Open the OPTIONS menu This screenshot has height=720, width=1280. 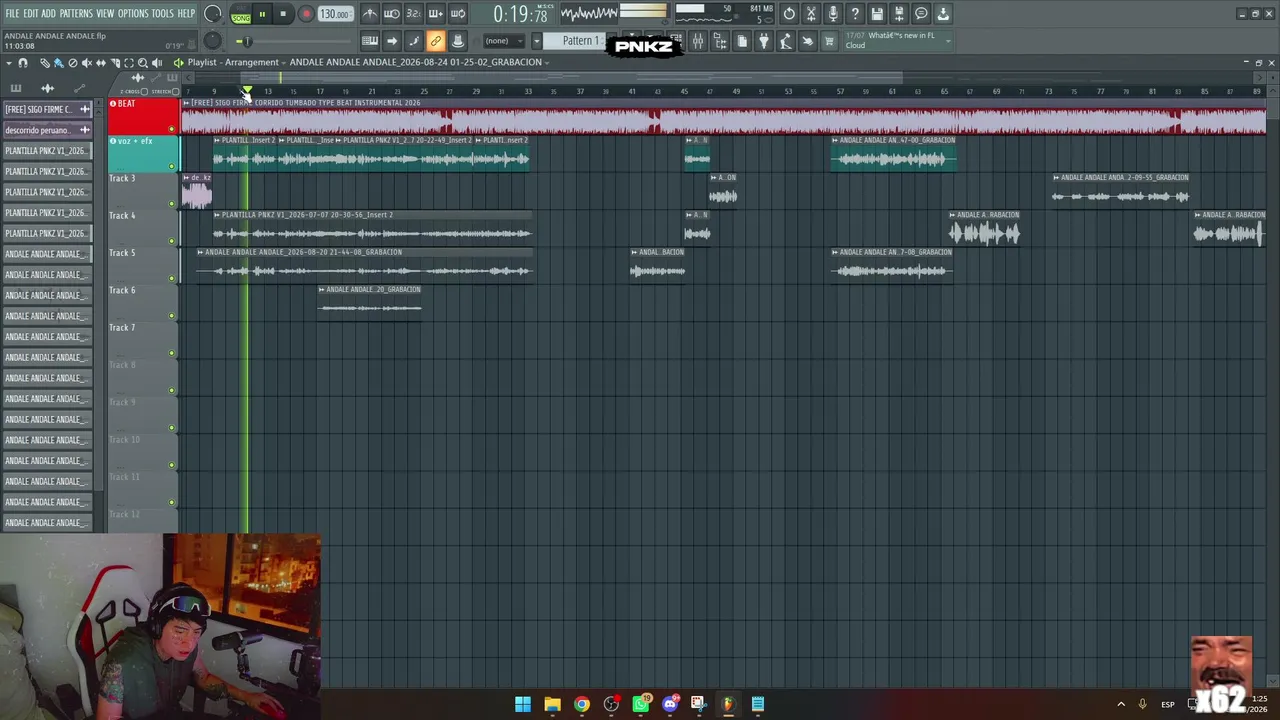click(133, 14)
